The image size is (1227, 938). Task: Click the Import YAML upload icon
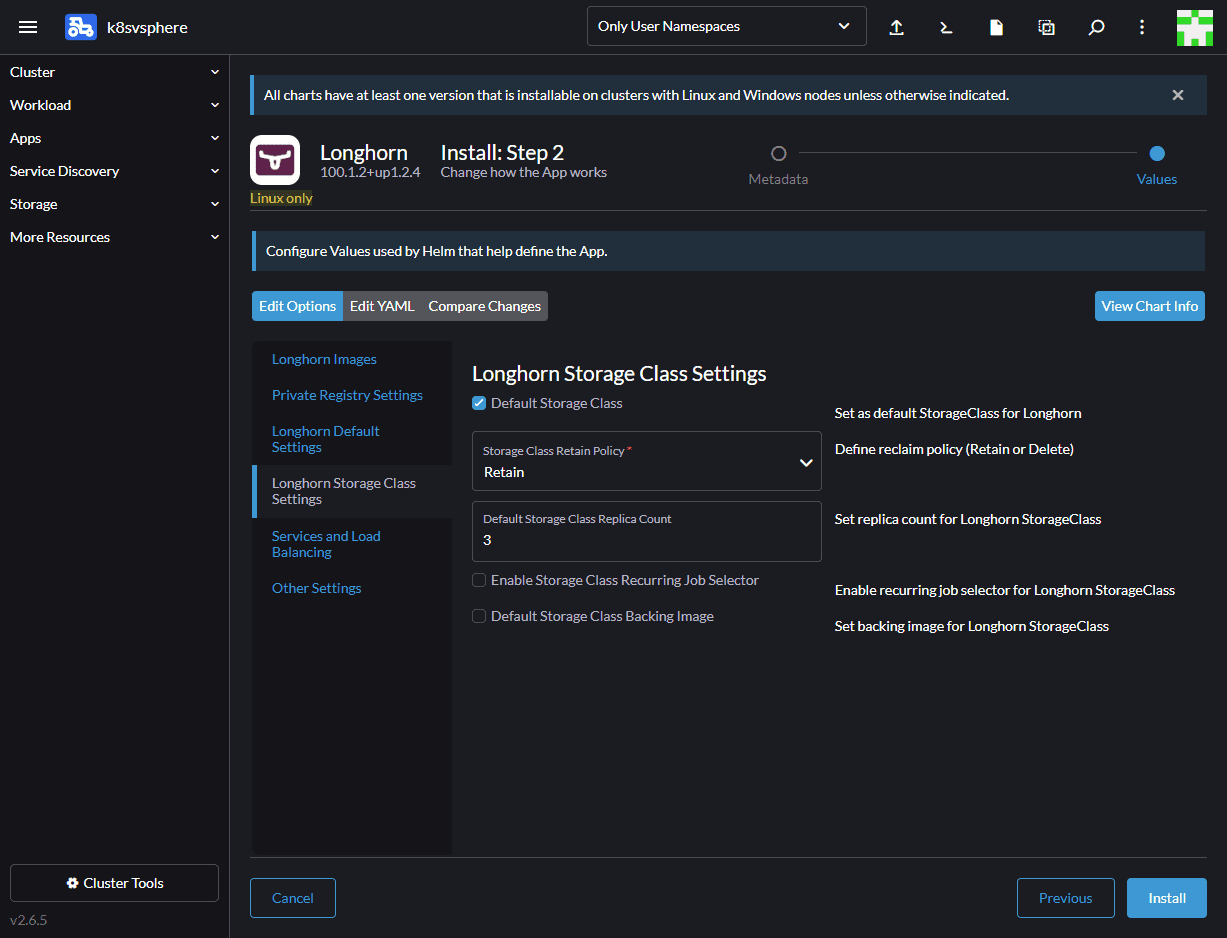[x=897, y=27]
